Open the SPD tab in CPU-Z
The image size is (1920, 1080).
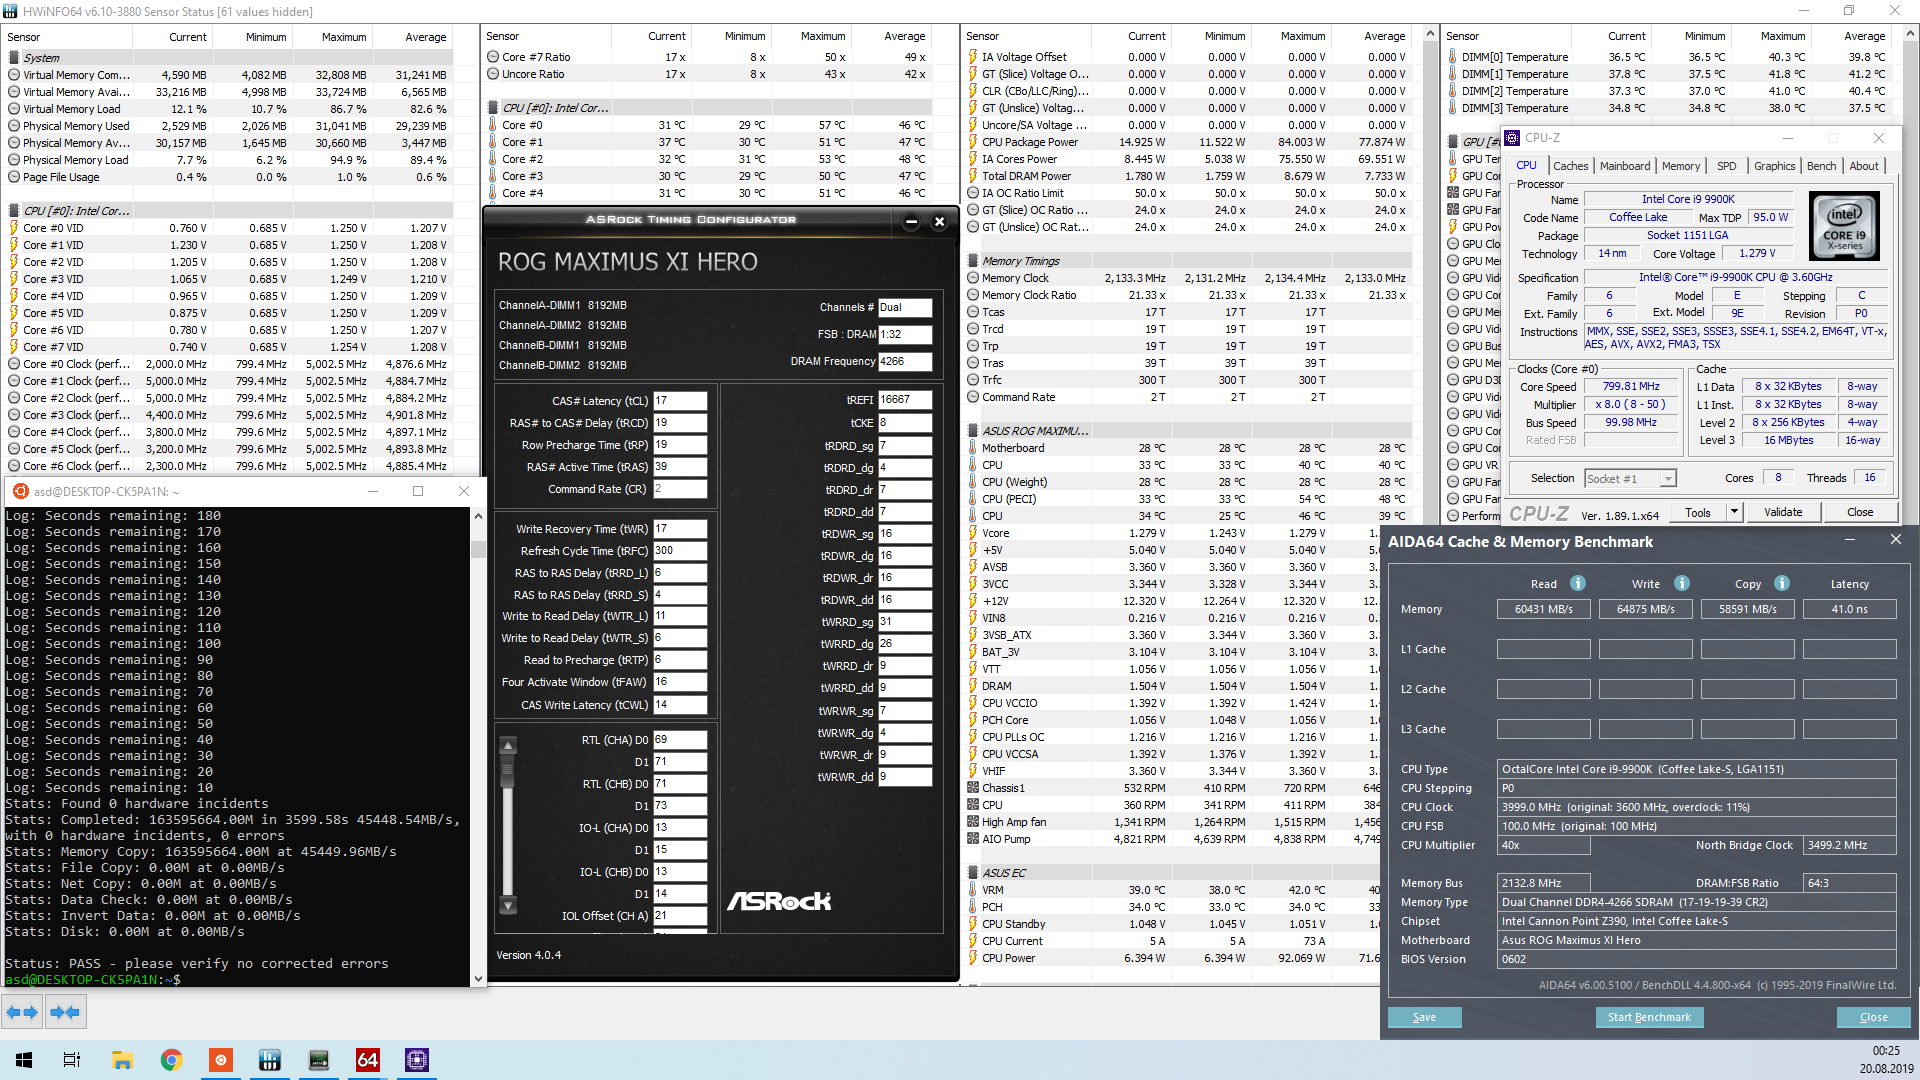coord(1726,166)
